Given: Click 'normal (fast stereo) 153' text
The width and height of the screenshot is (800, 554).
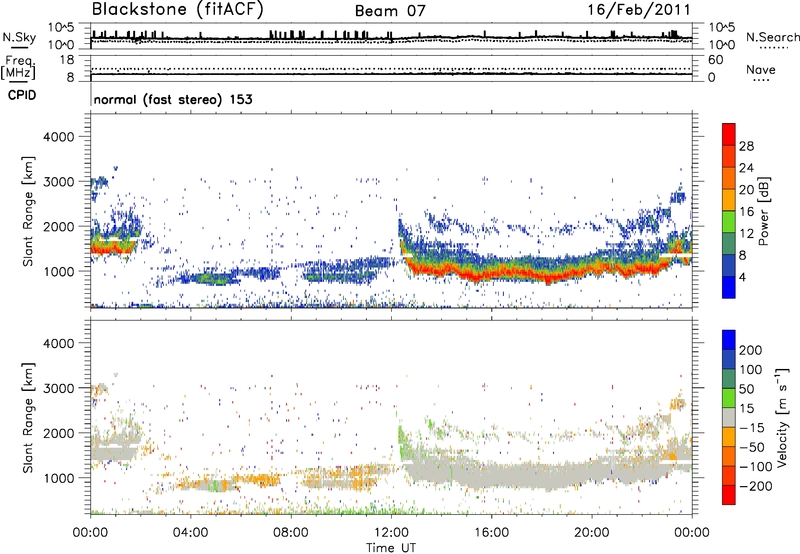Looking at the screenshot, I should pos(173,99).
